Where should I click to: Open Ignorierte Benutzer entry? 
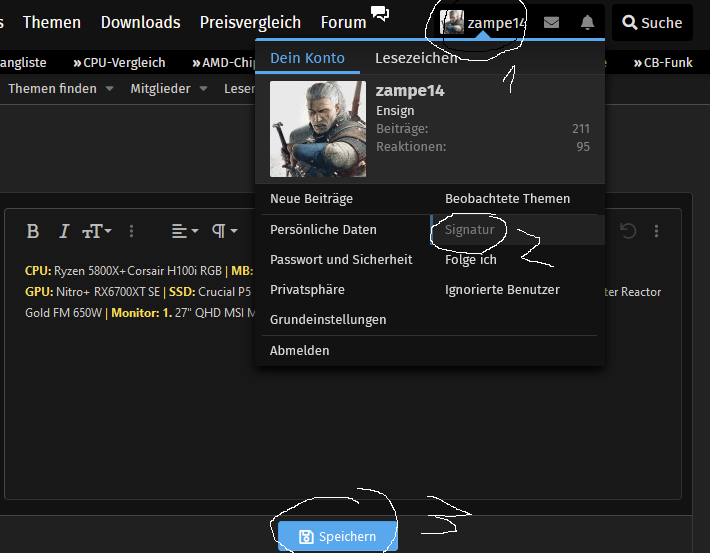pos(502,289)
